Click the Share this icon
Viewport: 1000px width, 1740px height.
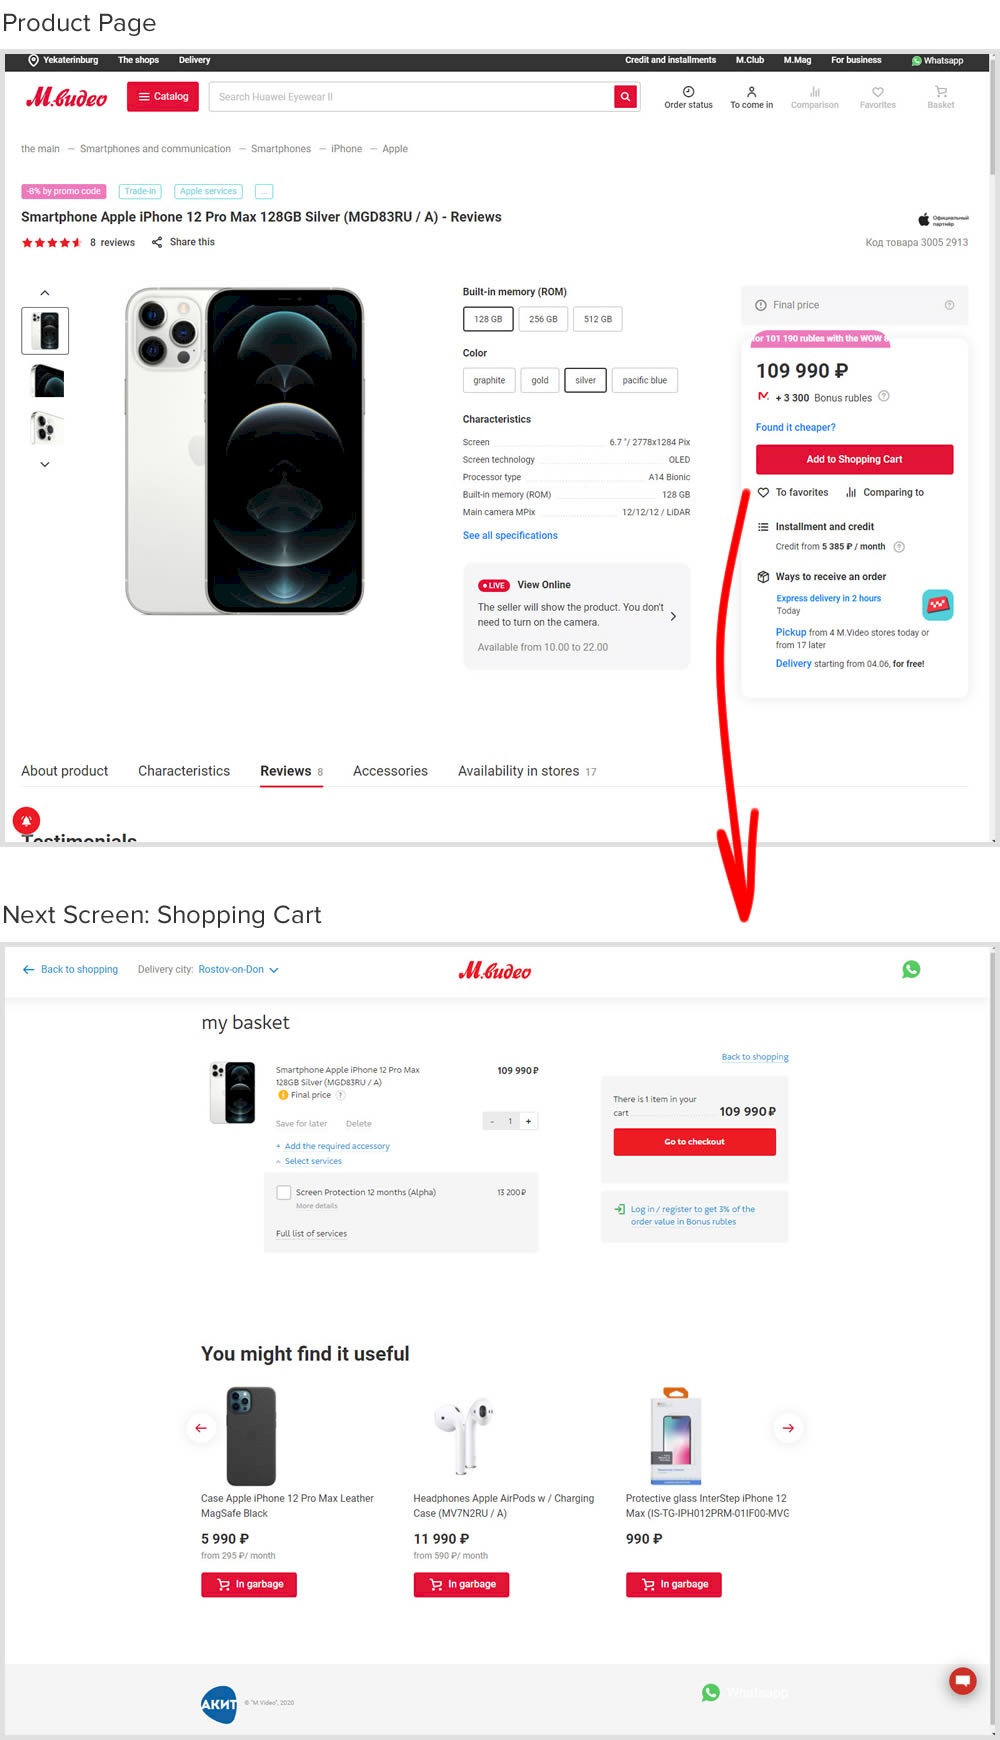(157, 242)
